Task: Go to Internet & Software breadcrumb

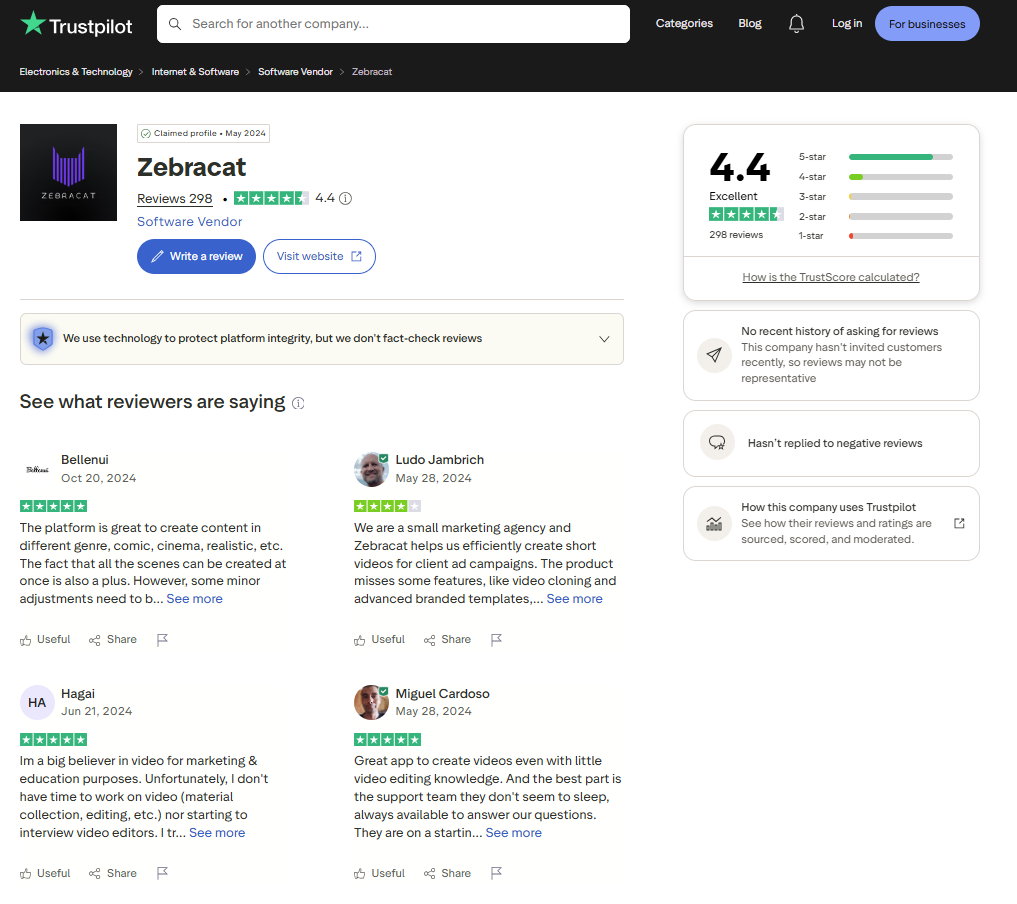Action: pos(195,72)
